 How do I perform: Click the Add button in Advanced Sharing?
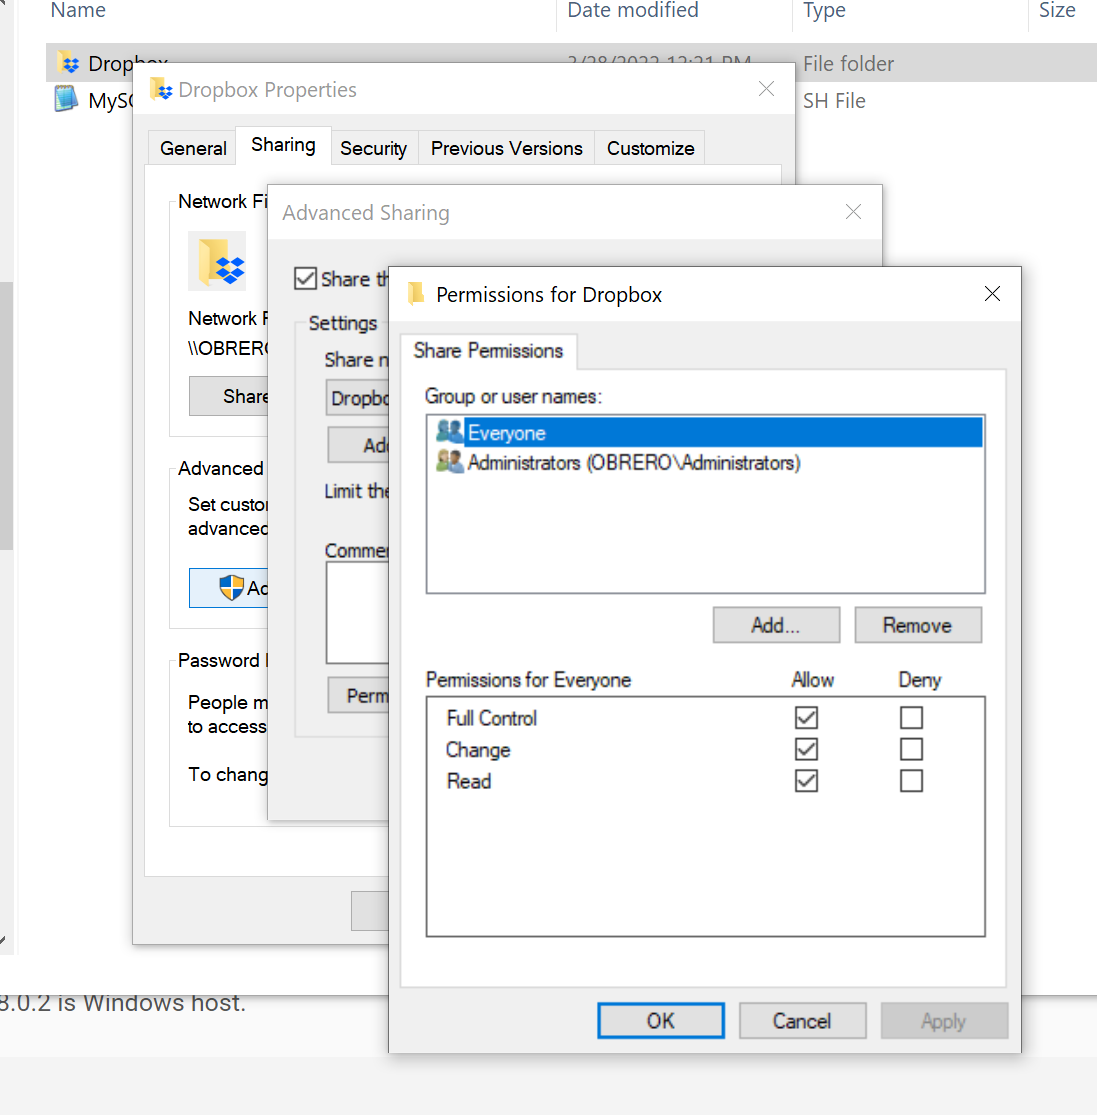coord(358,445)
